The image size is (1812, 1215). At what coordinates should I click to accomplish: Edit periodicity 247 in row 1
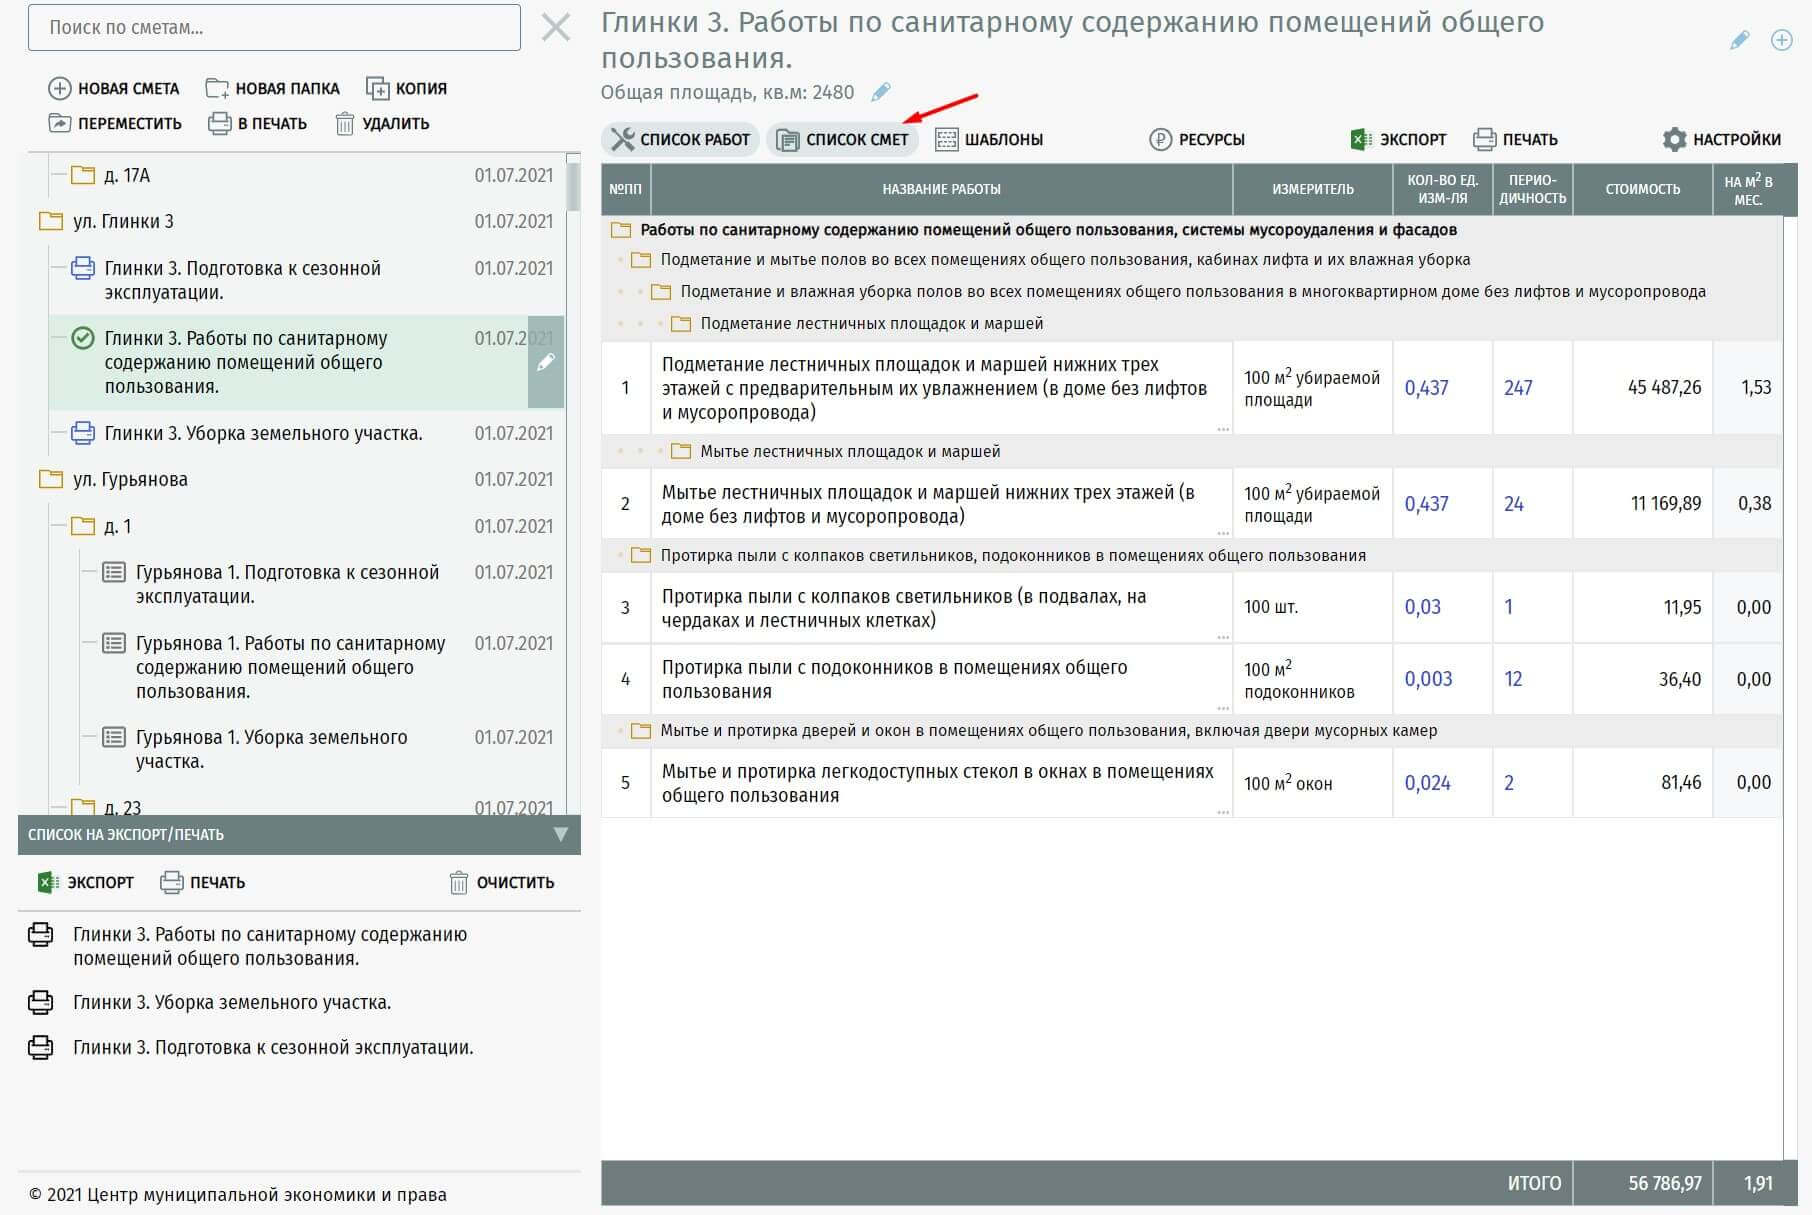click(x=1518, y=388)
